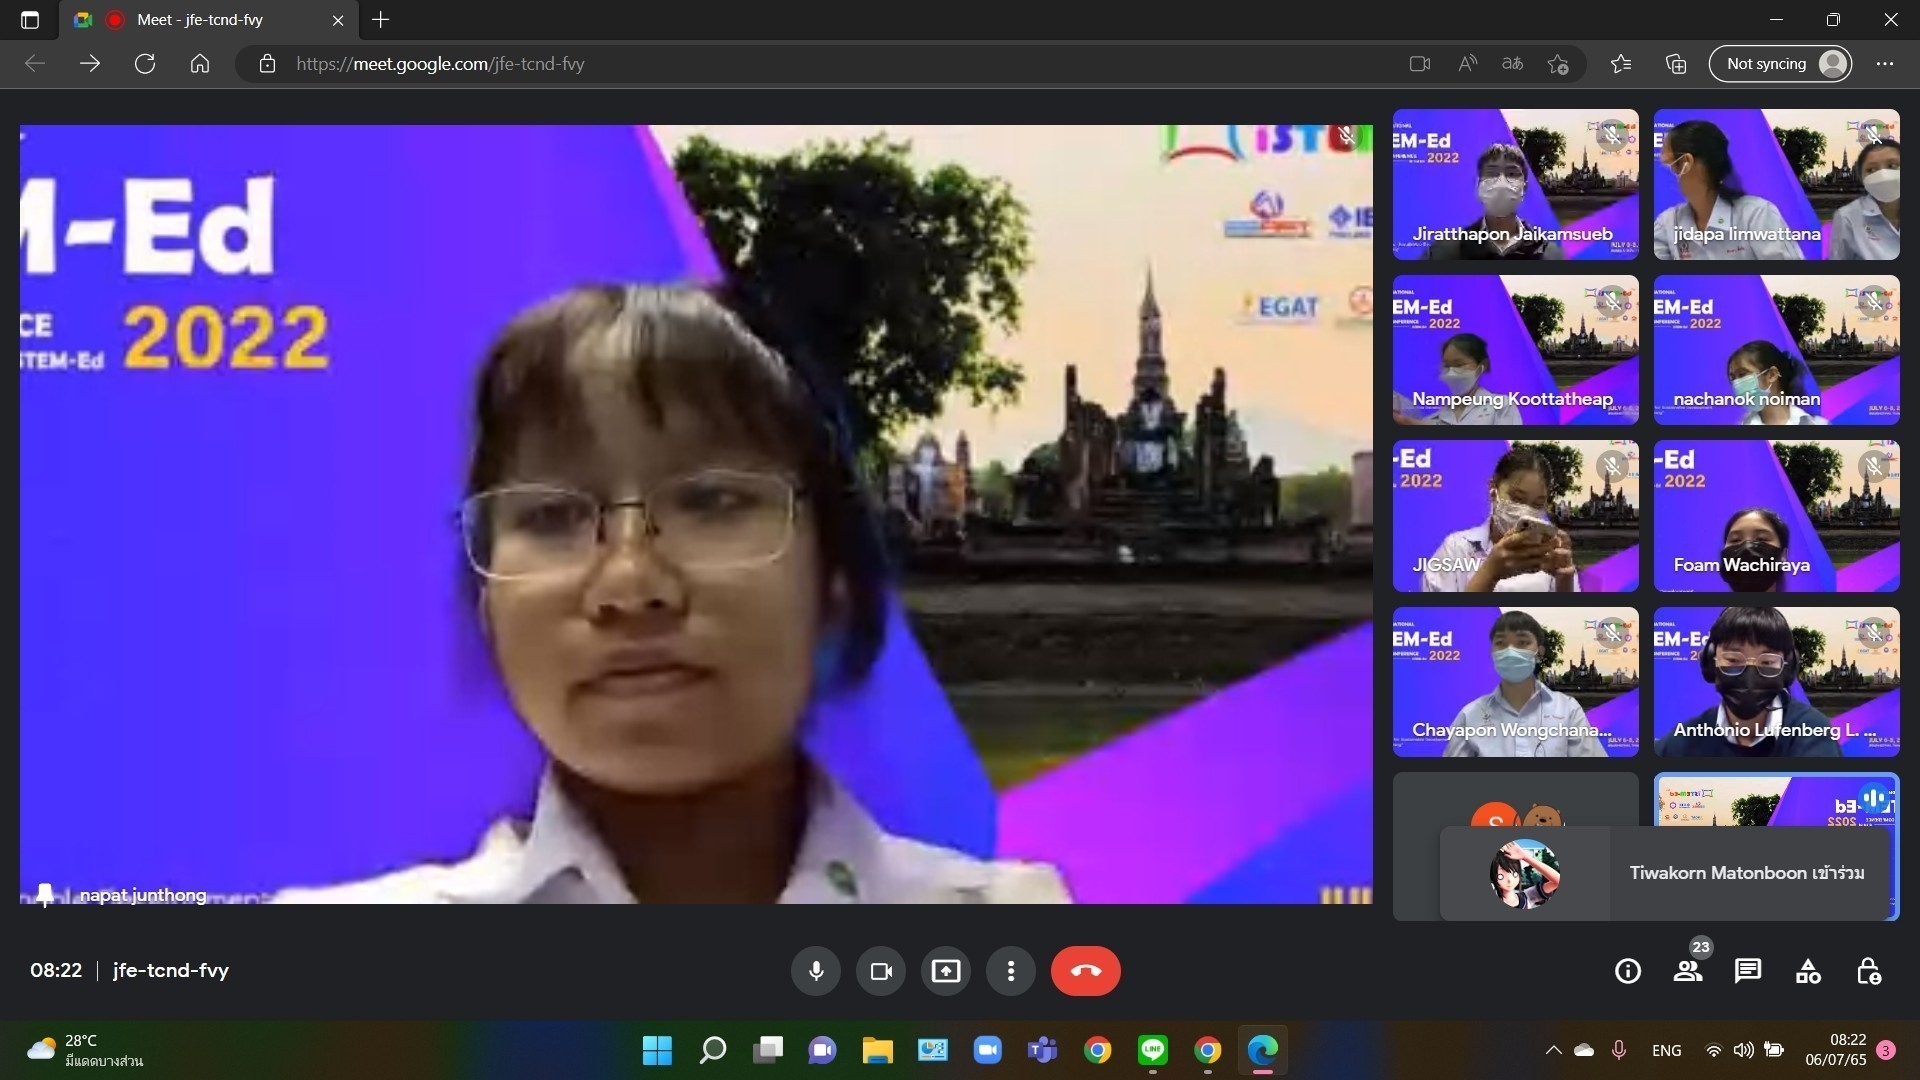Select Foam Wachiraya video tile
Viewport: 1920px width, 1080px height.
click(x=1777, y=516)
